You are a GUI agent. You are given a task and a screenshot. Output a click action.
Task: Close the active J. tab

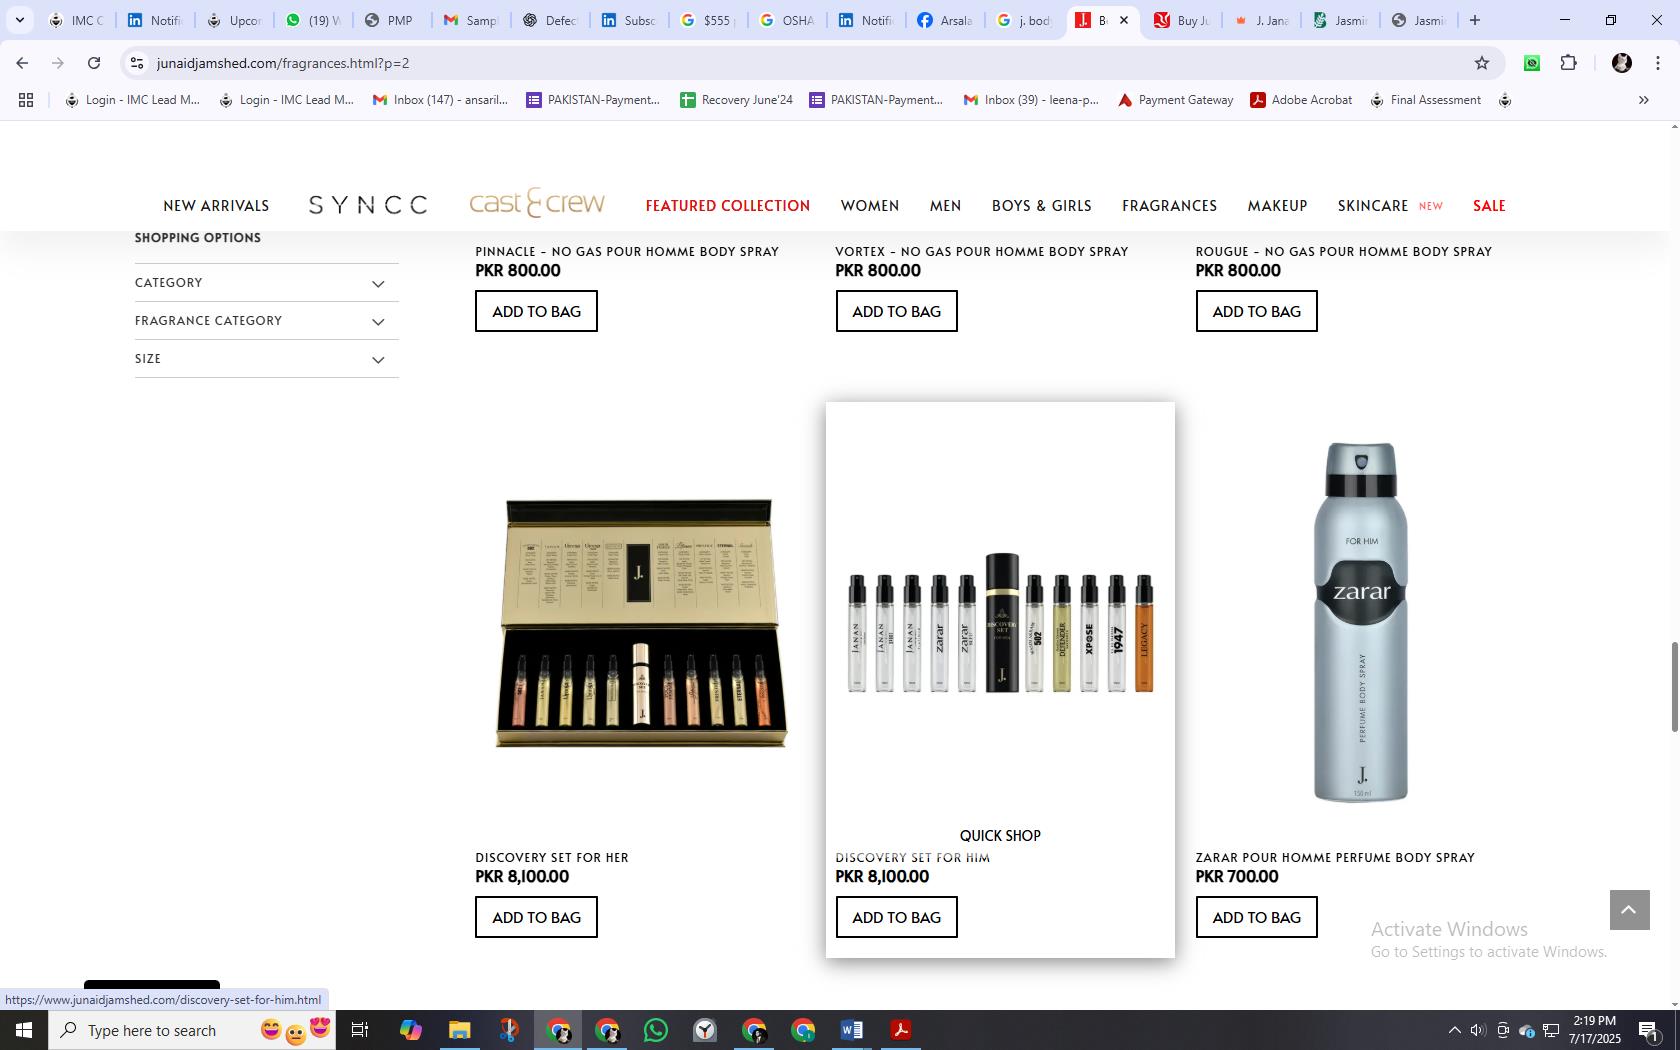tap(1123, 20)
